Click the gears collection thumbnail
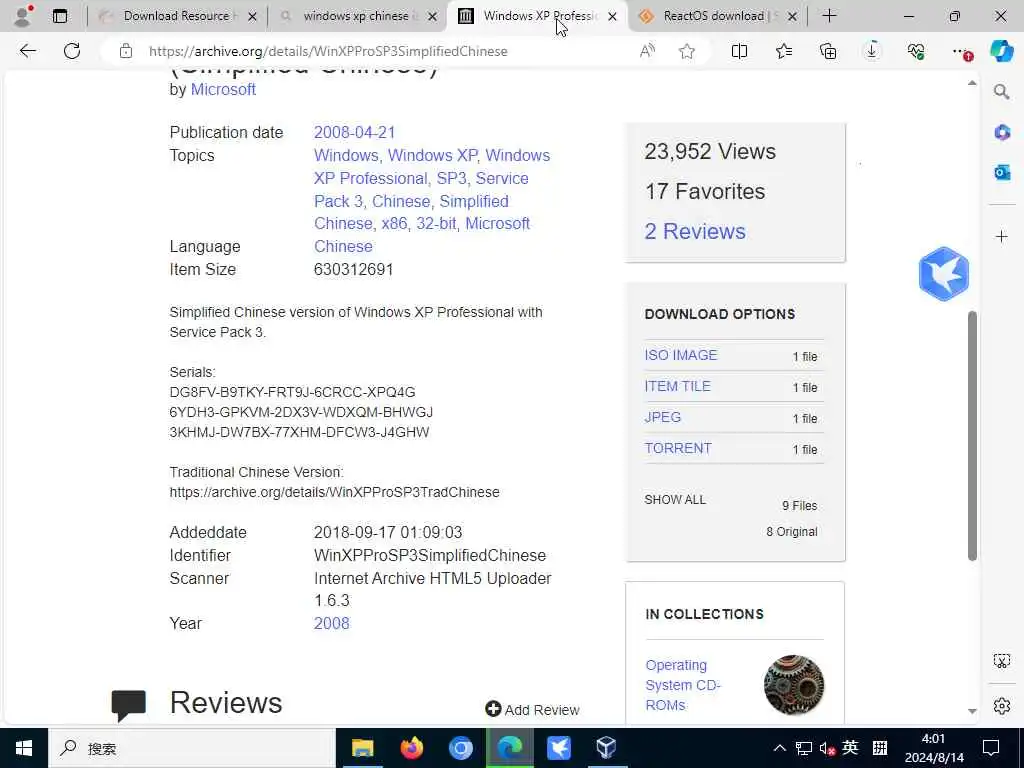The image size is (1024, 768). (793, 685)
